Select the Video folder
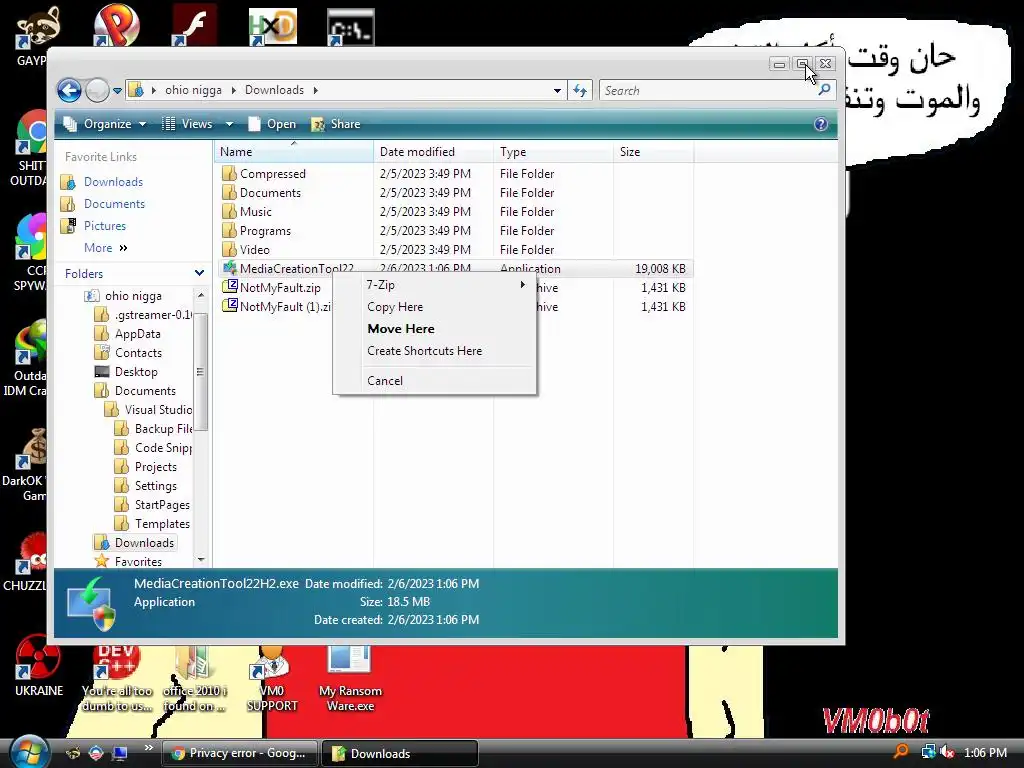The width and height of the screenshot is (1024, 768). click(254, 249)
